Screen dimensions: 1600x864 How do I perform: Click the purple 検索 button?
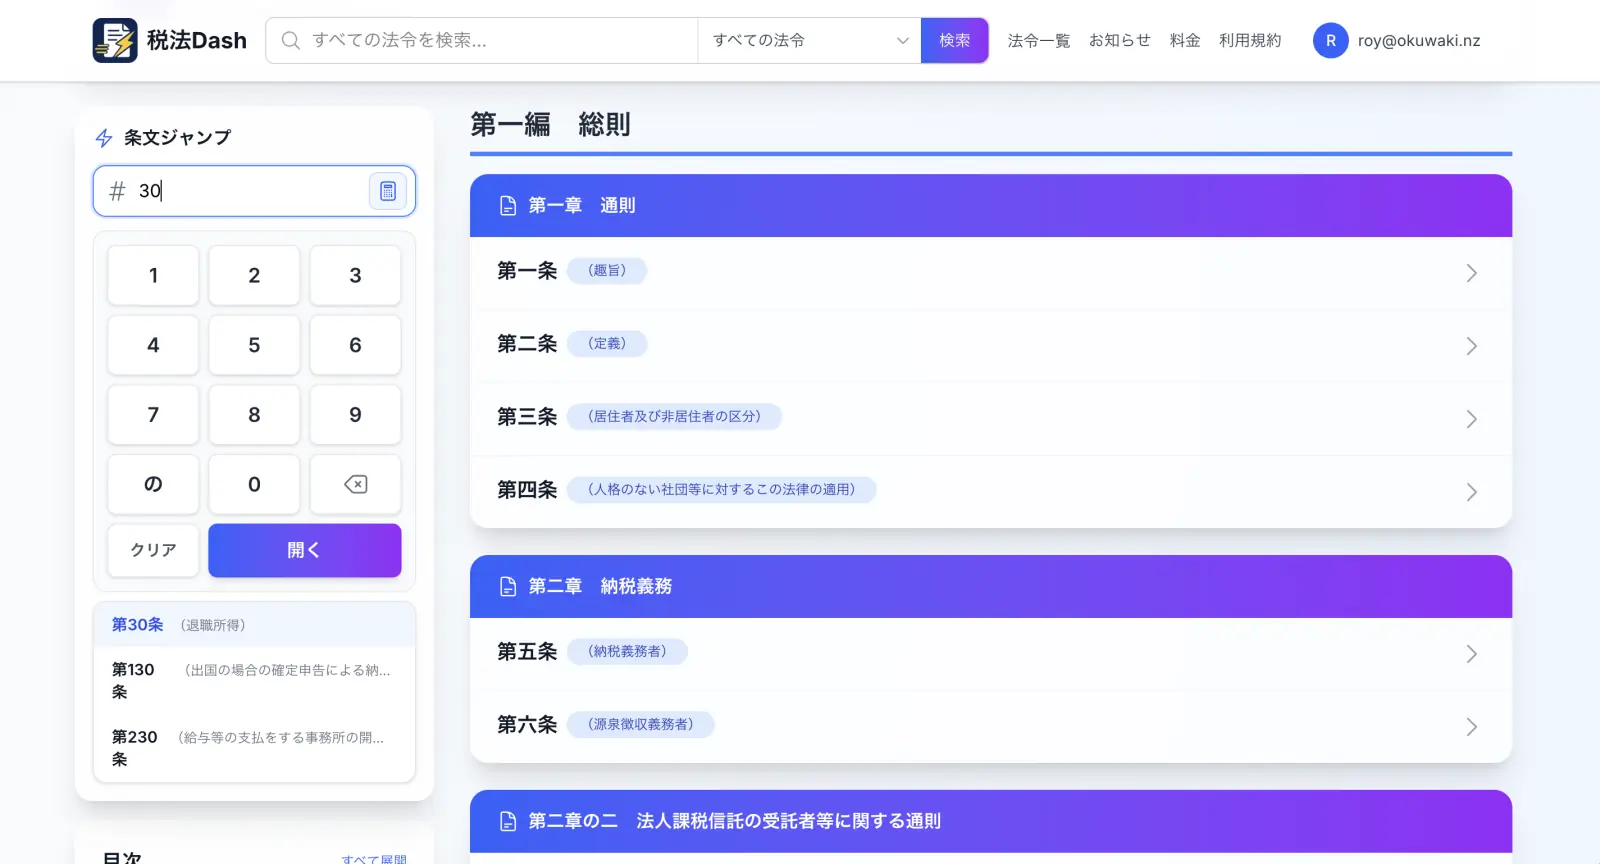pos(954,40)
